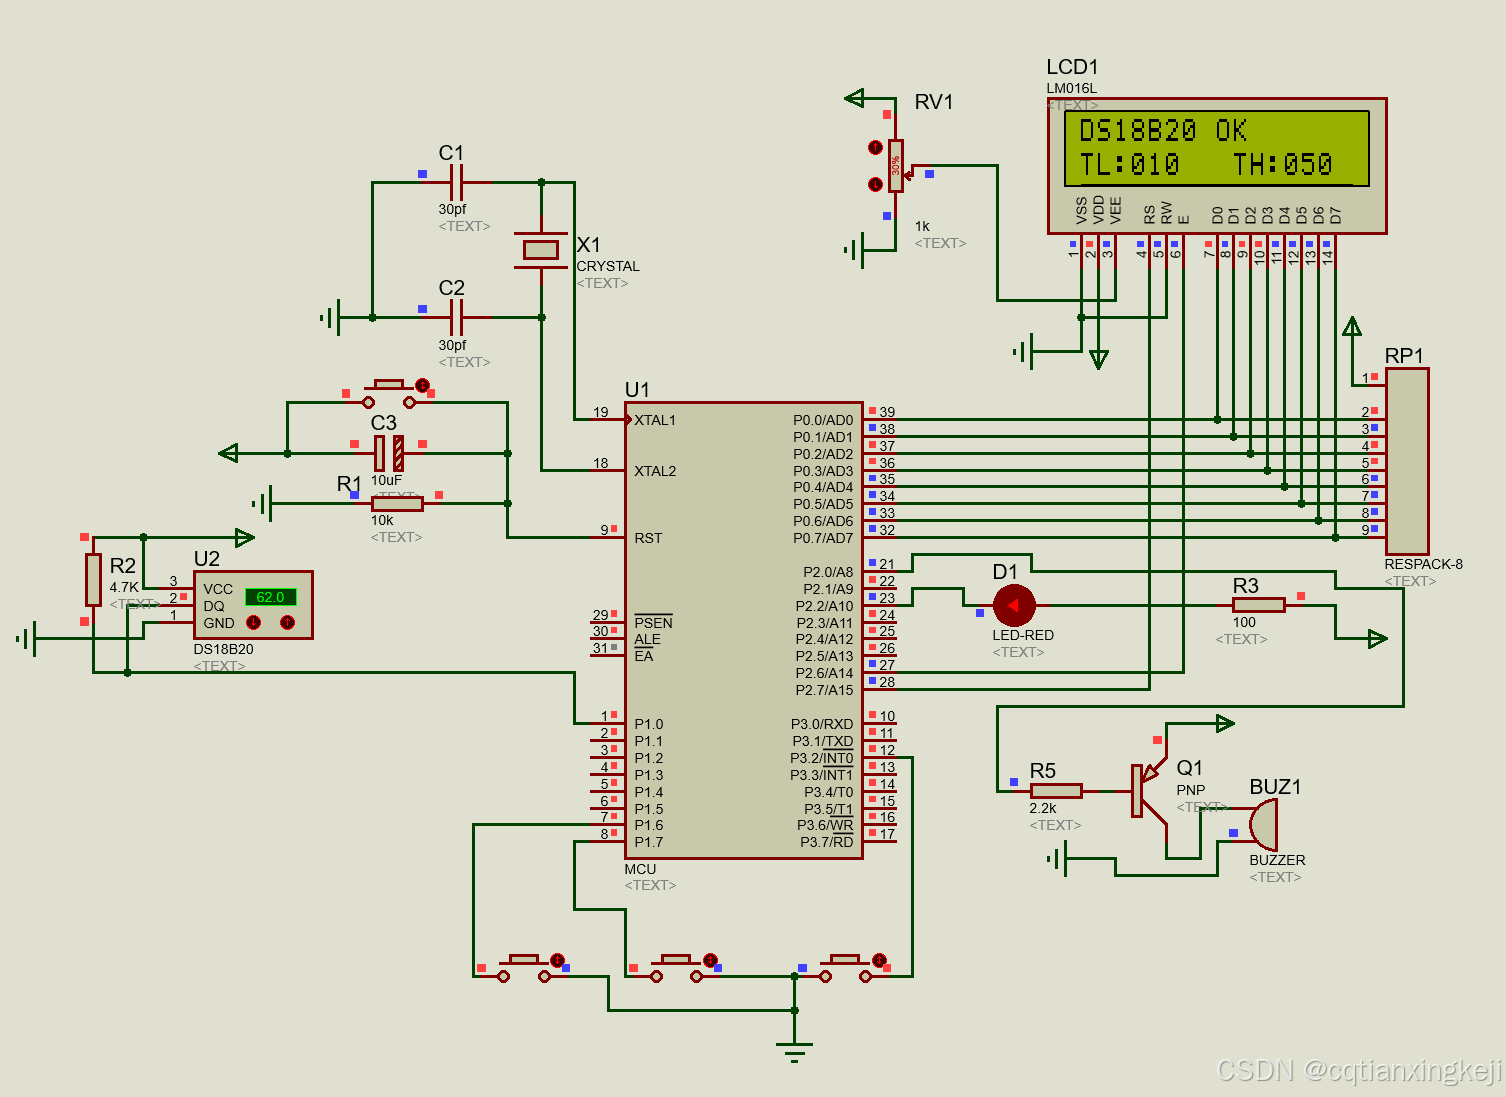Select the ground symbol beside C2
Viewport: 1506px width, 1097px height.
(x=331, y=318)
